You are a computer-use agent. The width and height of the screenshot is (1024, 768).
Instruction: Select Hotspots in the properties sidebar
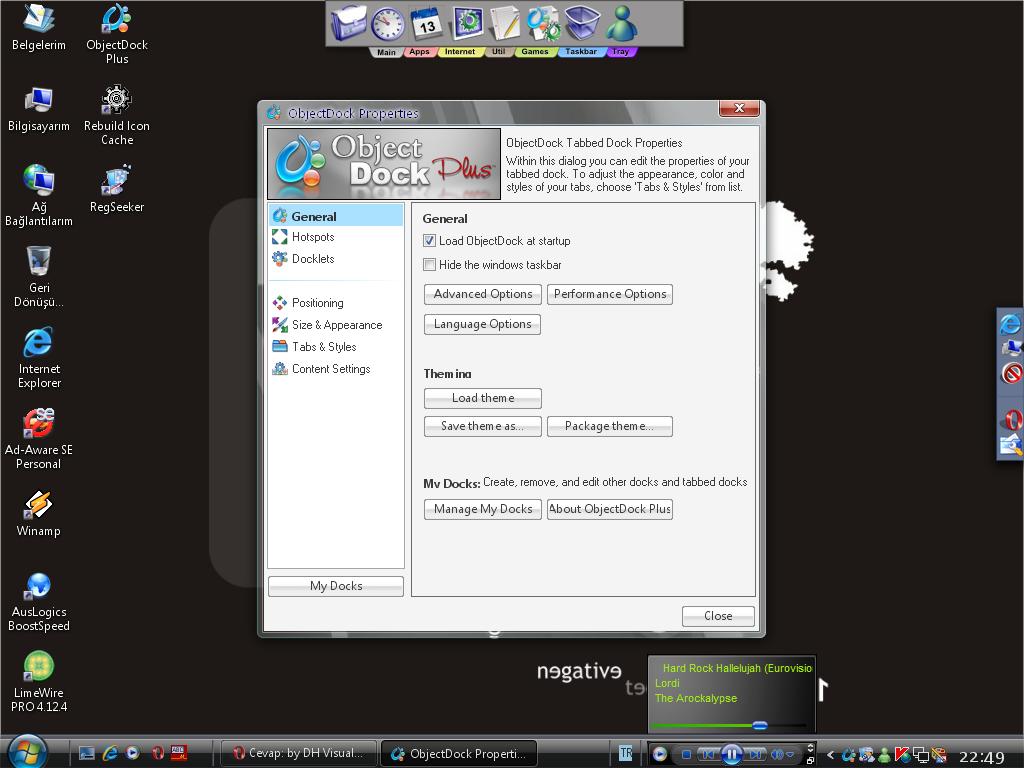[x=313, y=237]
